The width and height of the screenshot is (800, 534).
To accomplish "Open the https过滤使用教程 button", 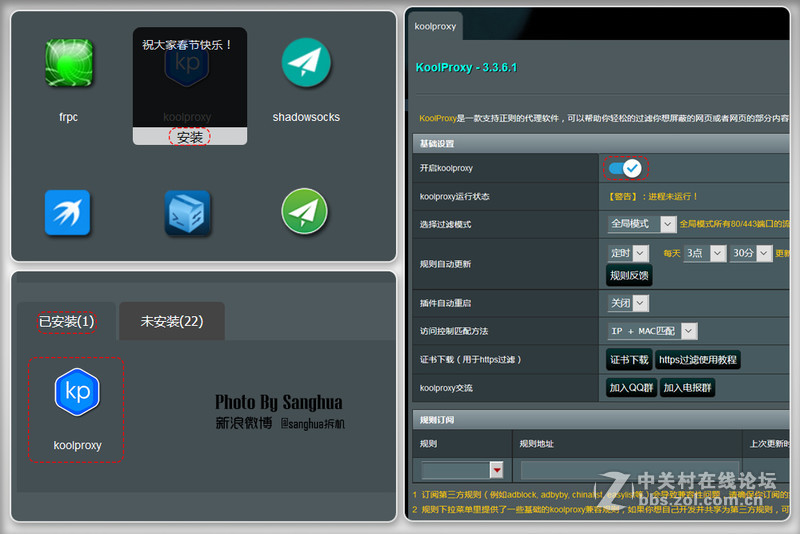I will [697, 360].
